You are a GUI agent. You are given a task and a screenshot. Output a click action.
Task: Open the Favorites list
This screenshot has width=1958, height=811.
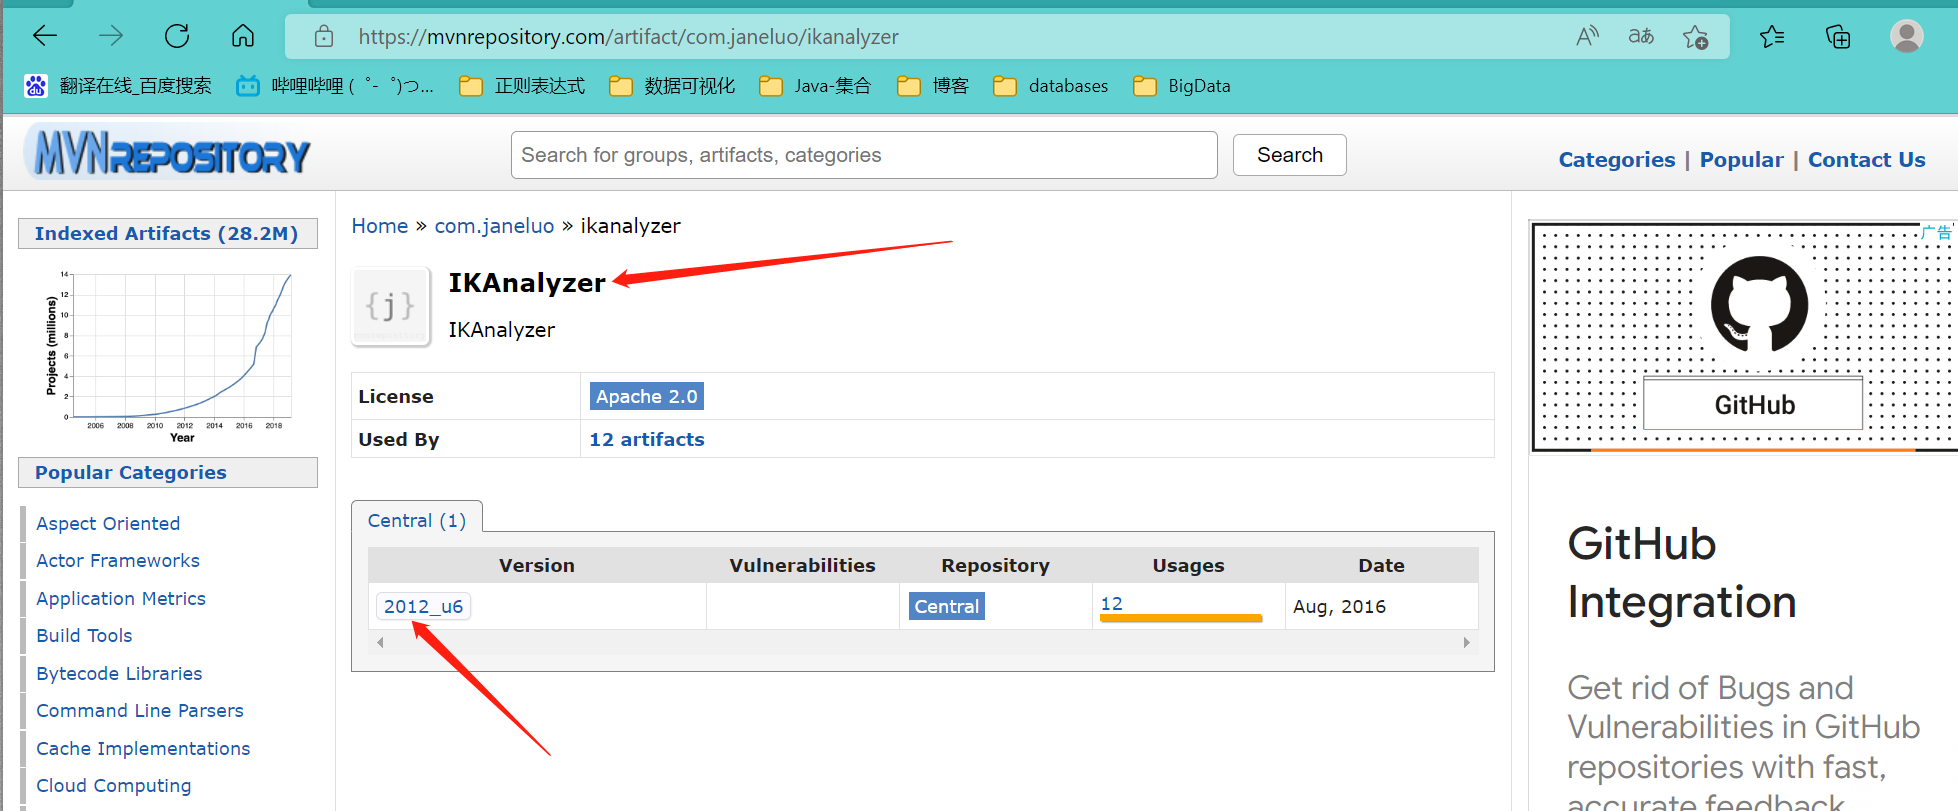pos(1772,37)
